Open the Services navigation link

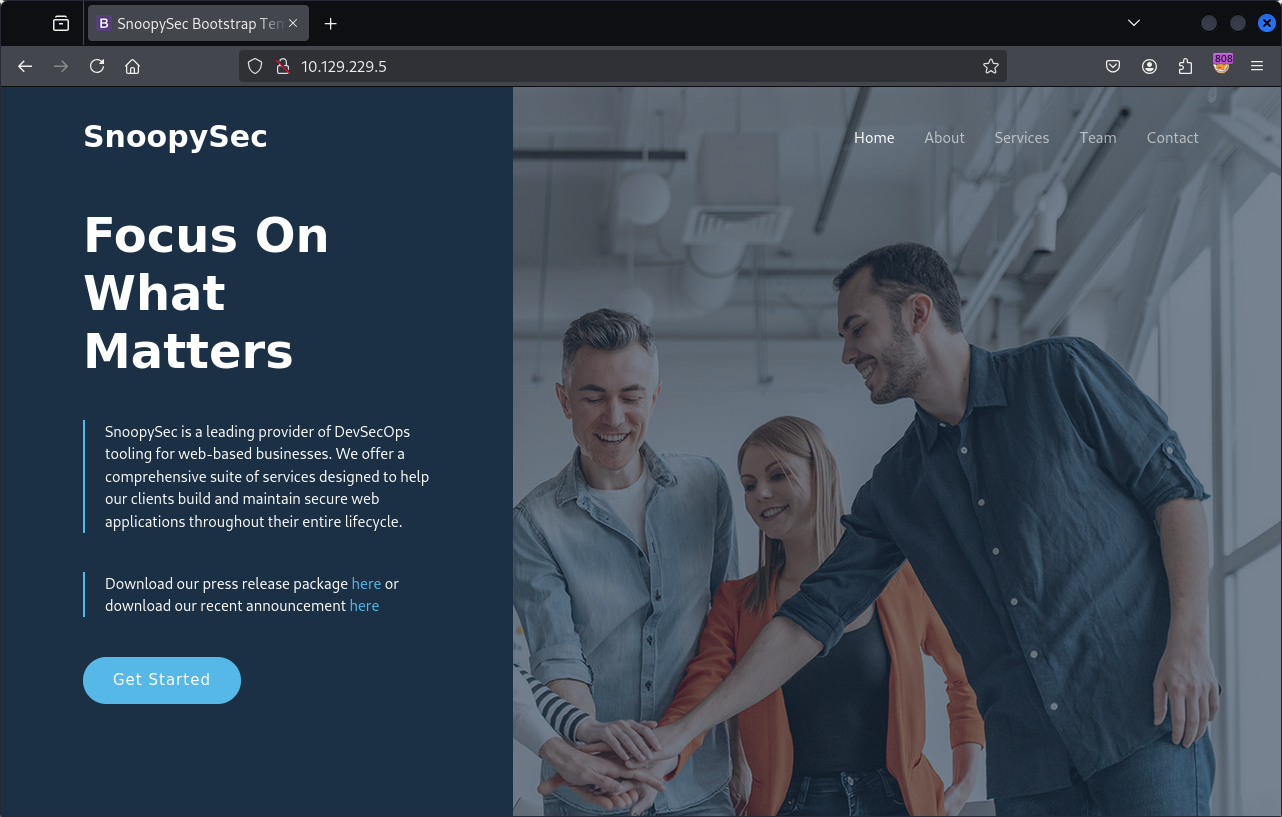(x=1021, y=138)
